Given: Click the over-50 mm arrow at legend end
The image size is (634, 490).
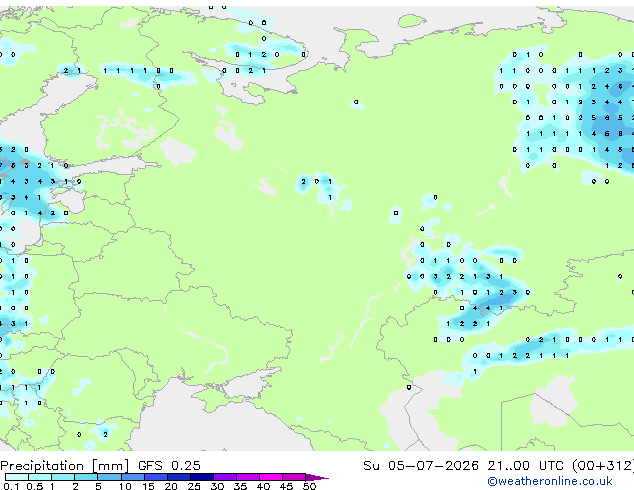Looking at the screenshot, I should [x=317, y=477].
